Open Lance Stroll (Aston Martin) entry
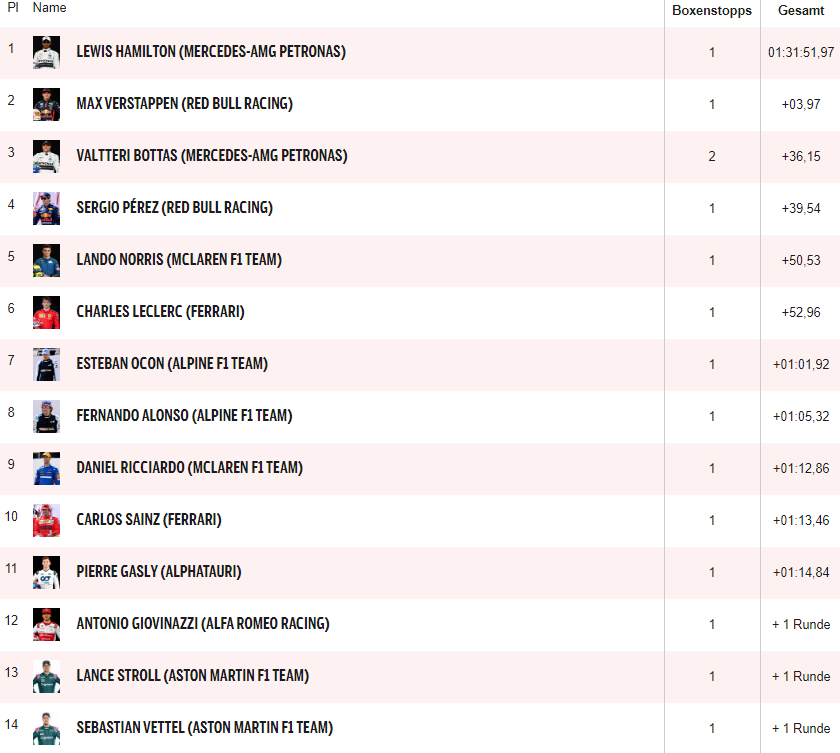Viewport: 840px width, 753px height. pos(192,676)
